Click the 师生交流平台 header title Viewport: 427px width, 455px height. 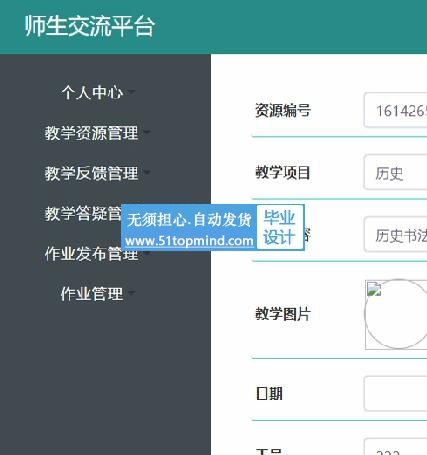90,26
